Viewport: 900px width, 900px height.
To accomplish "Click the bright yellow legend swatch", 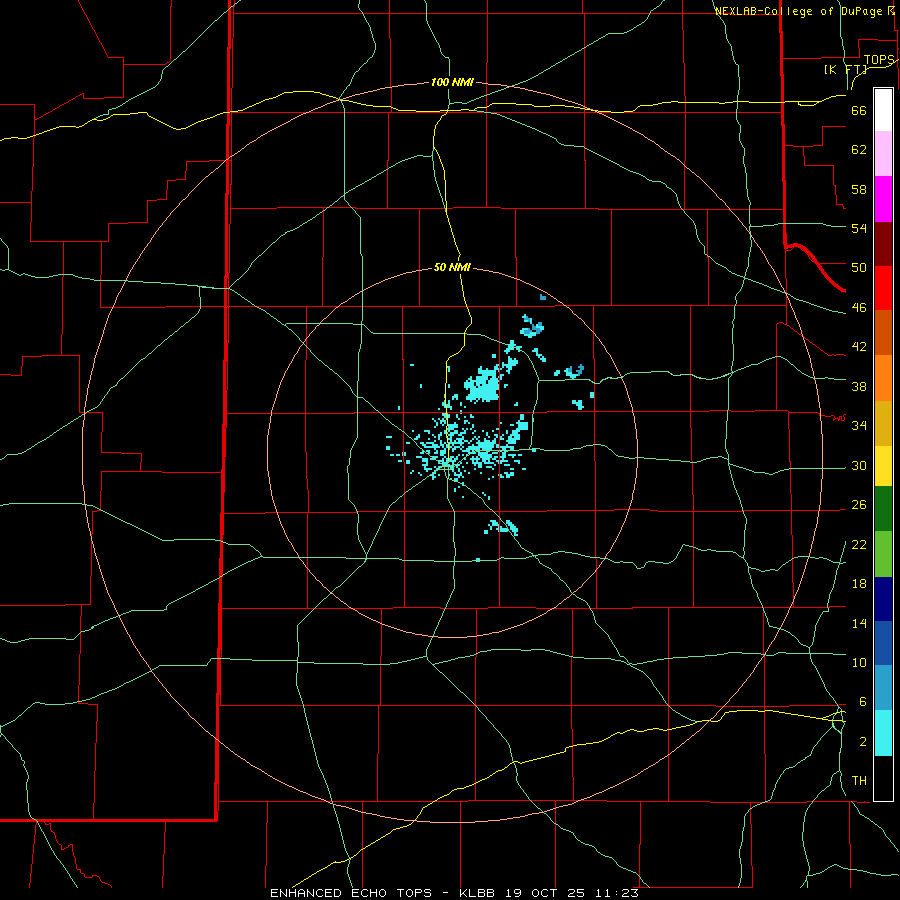I will [x=883, y=466].
